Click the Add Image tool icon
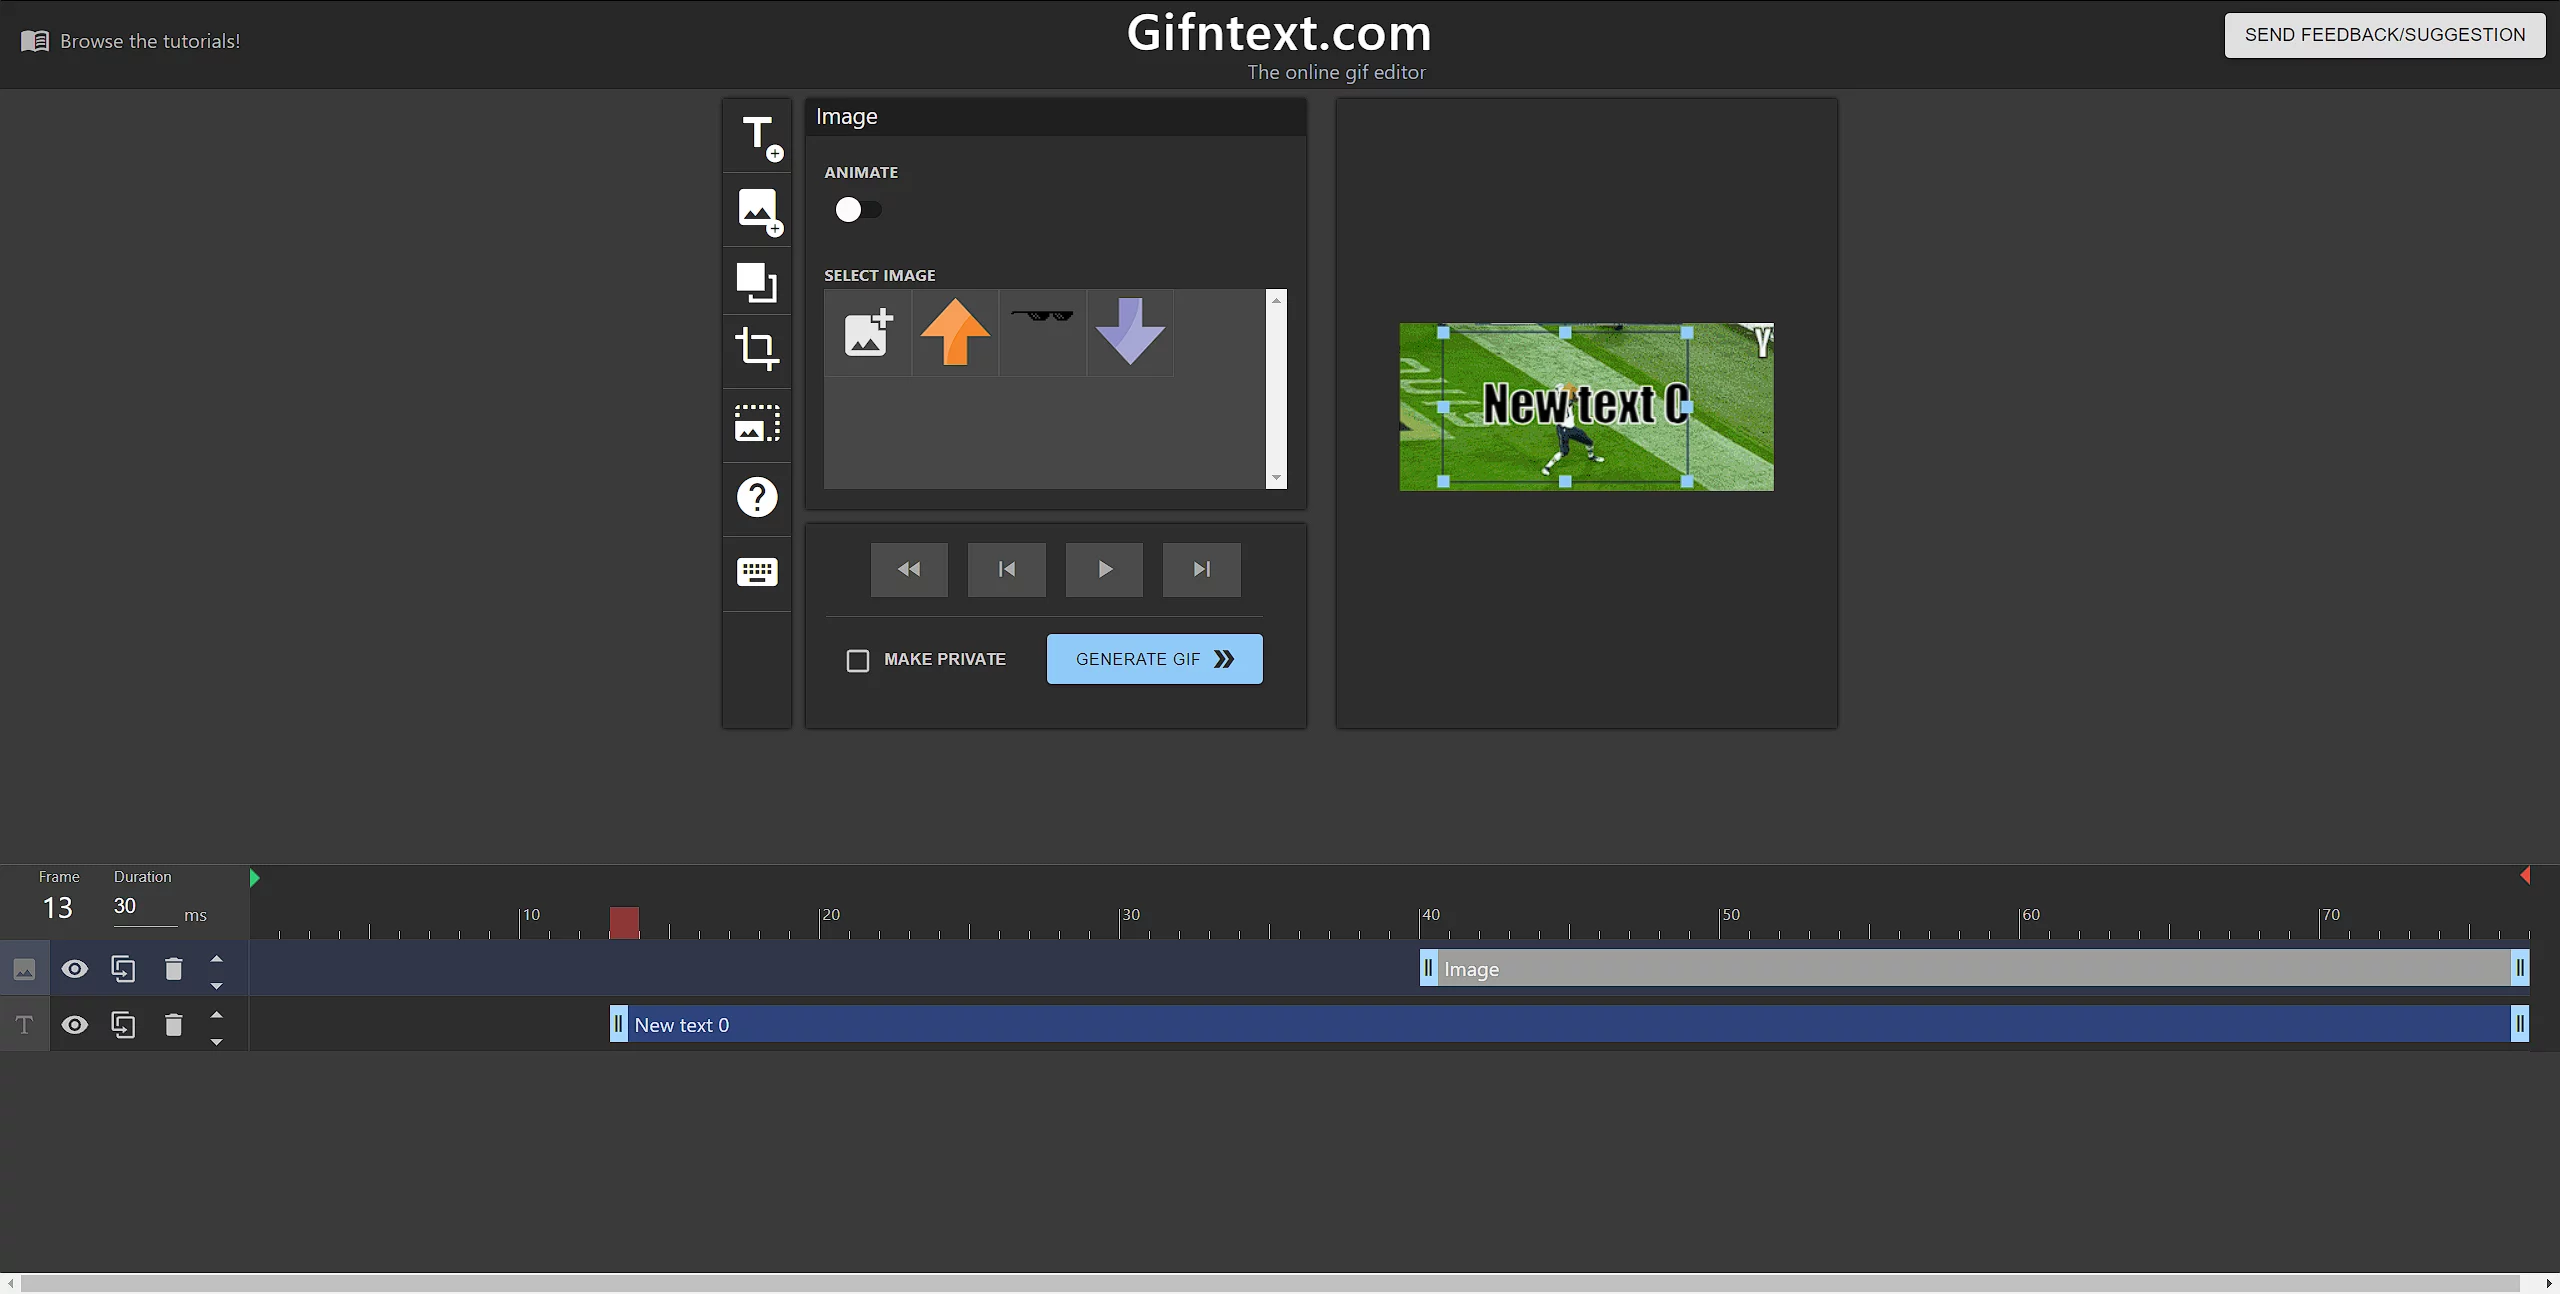Screen dimensions: 2560x1294 click(757, 209)
